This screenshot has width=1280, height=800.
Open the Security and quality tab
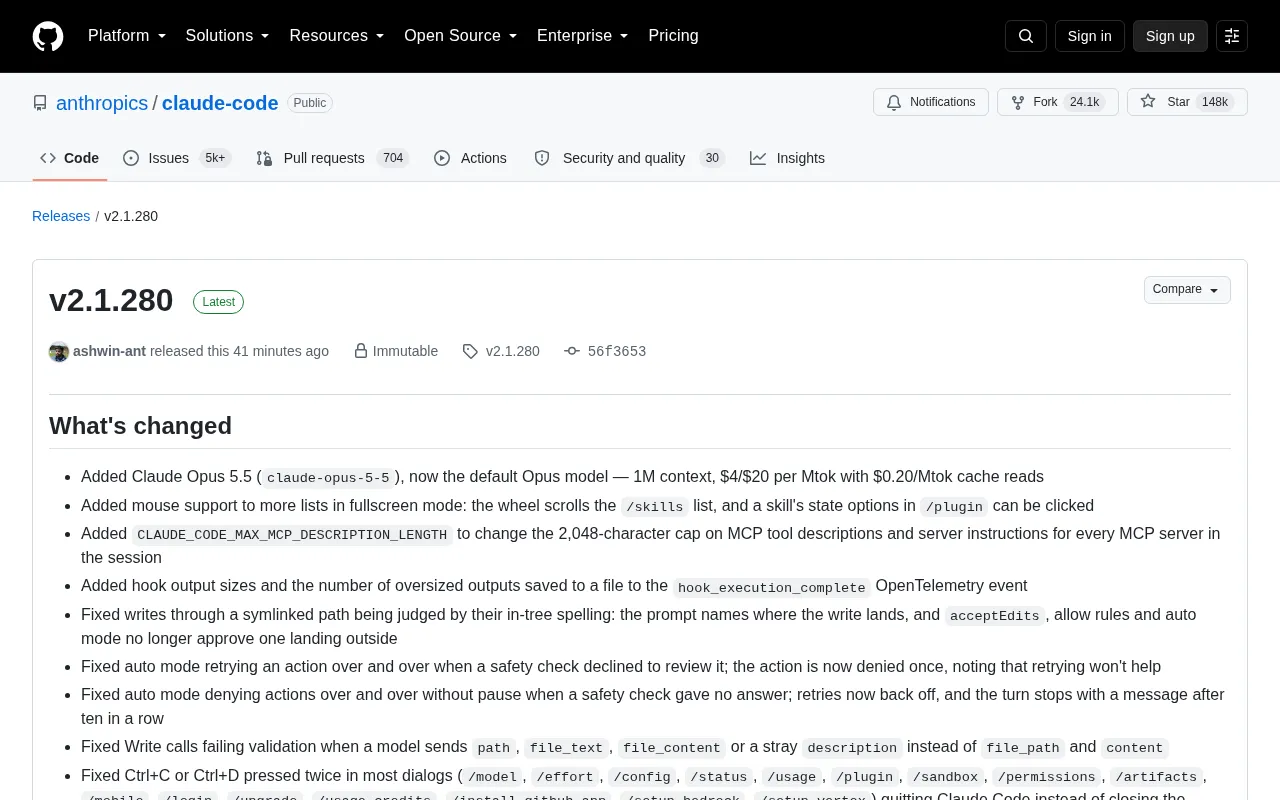coord(629,158)
